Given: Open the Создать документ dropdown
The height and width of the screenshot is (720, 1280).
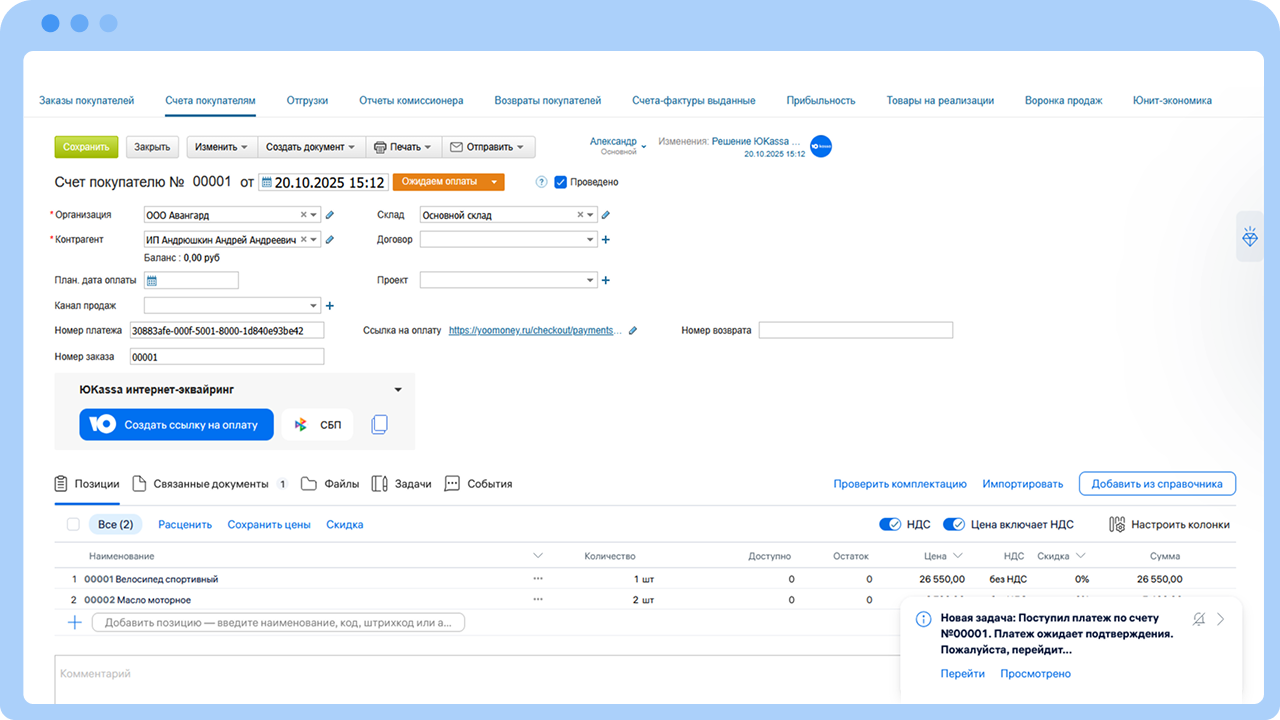Looking at the screenshot, I should (x=311, y=147).
